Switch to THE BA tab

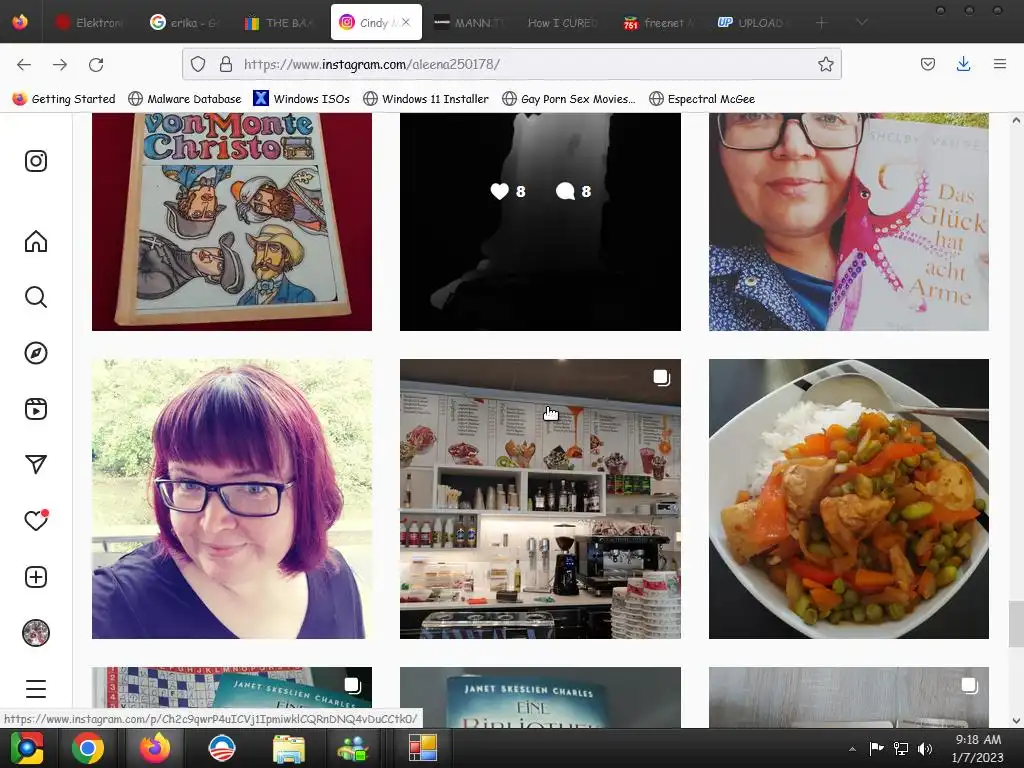(x=280, y=23)
